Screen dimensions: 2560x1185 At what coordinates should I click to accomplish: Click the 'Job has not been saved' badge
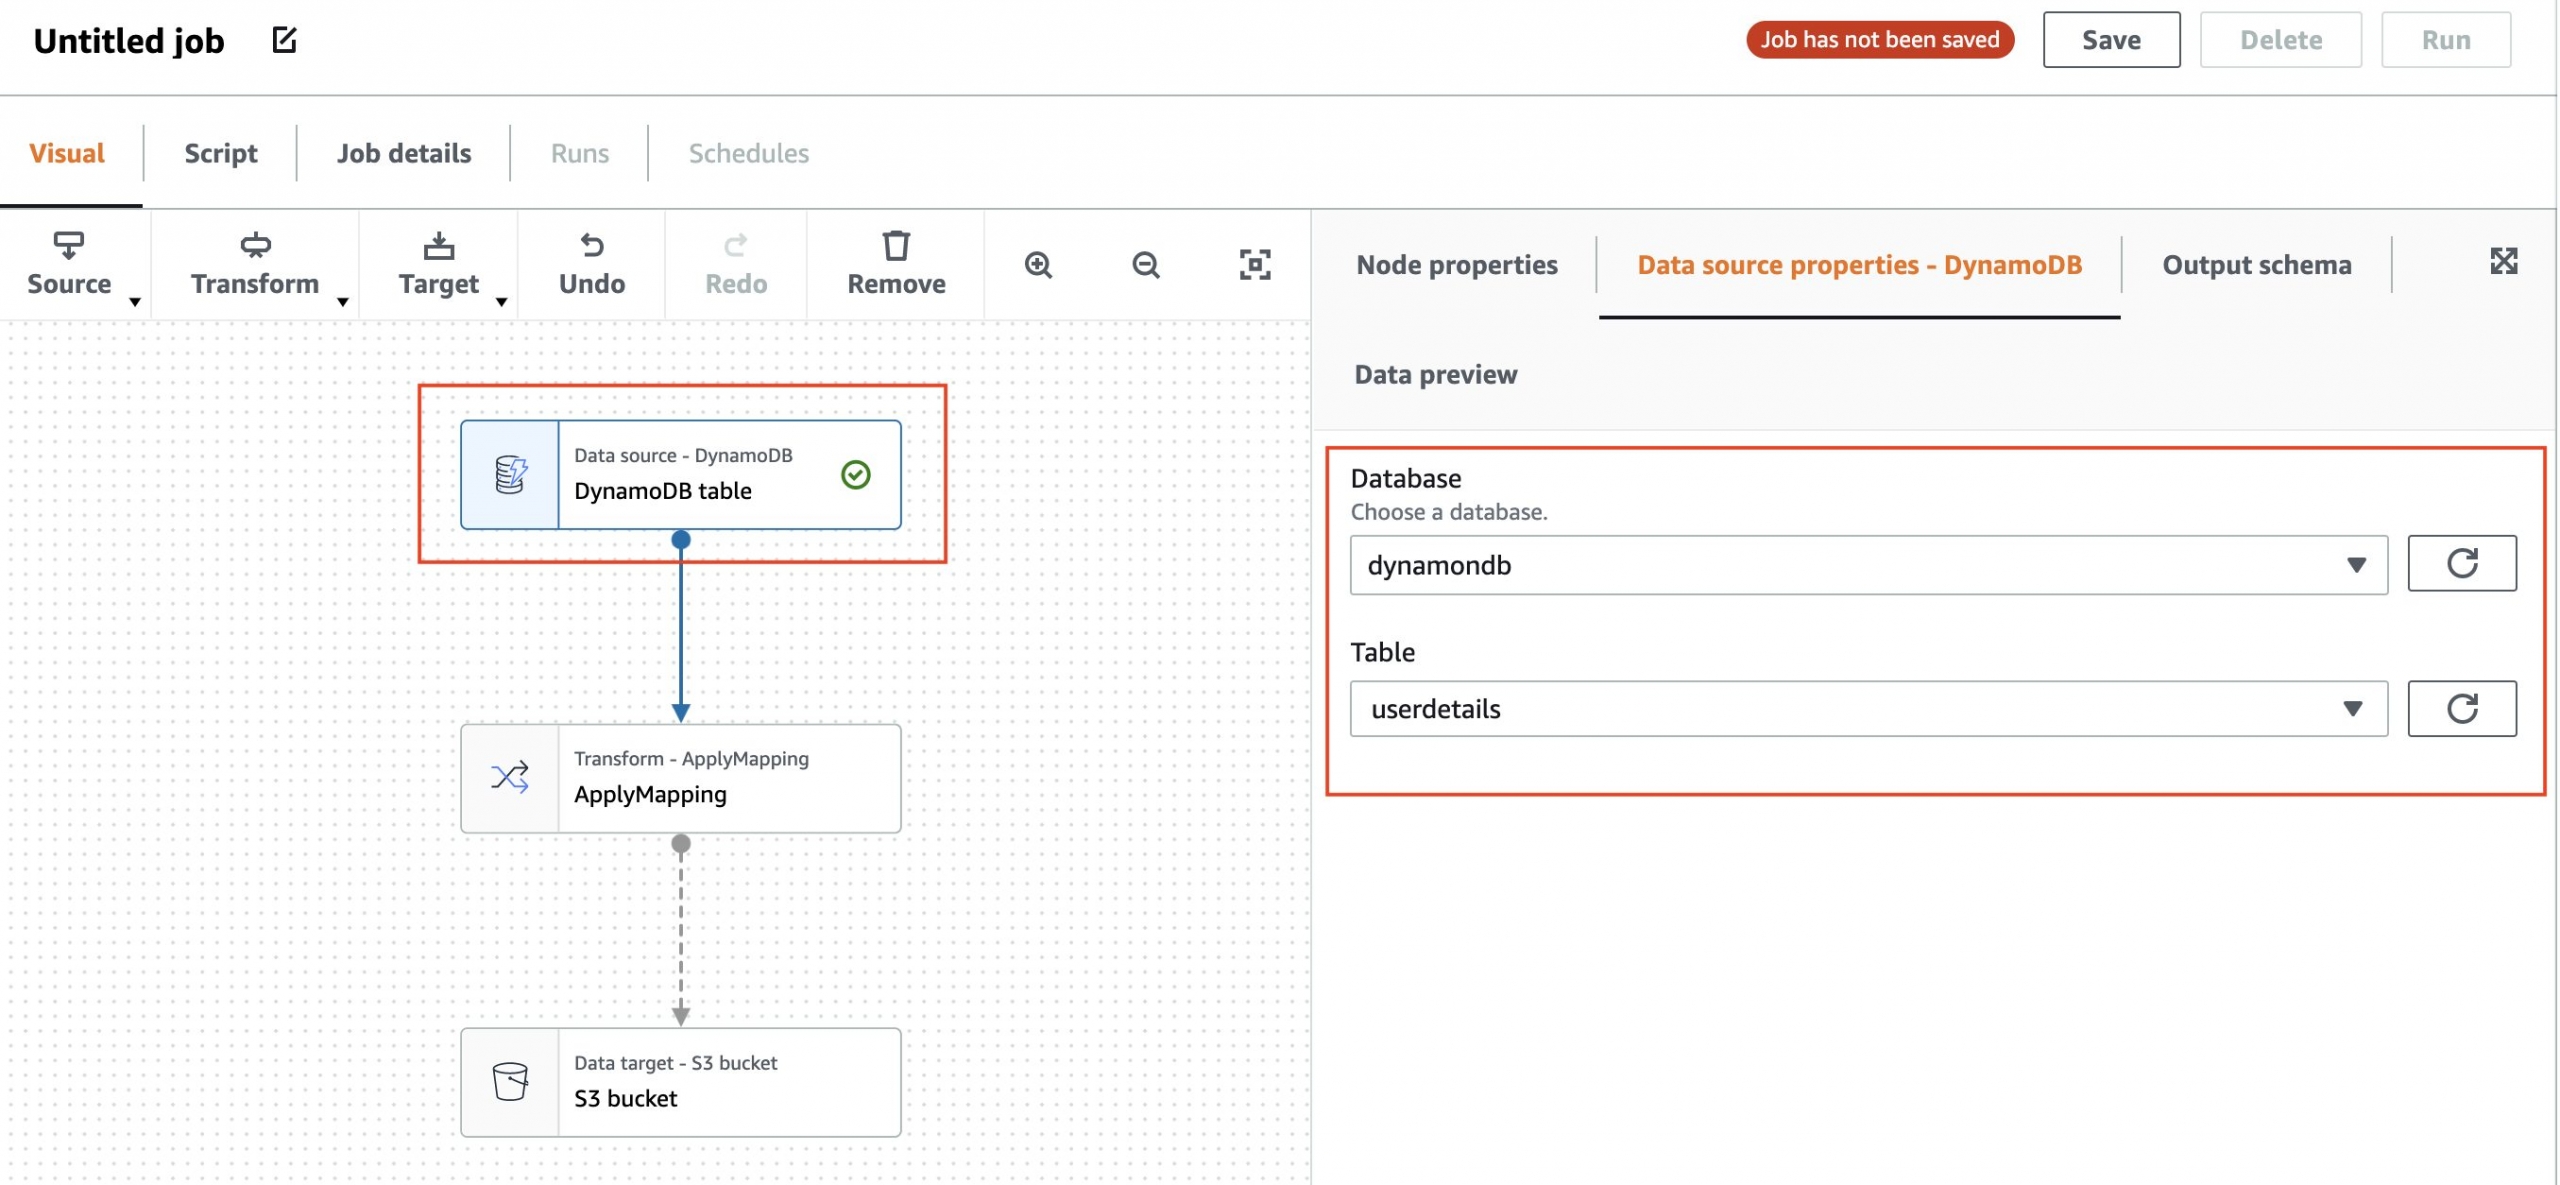[x=1880, y=40]
